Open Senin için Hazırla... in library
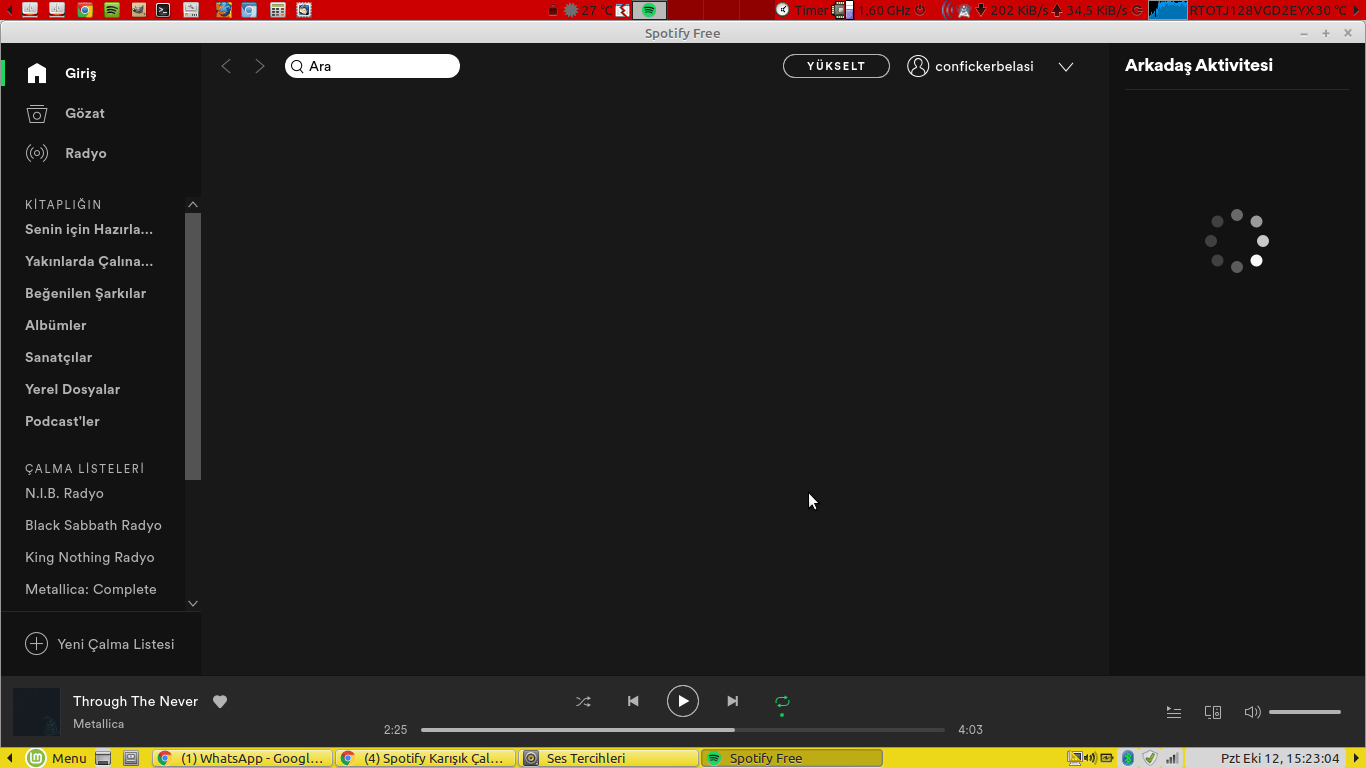This screenshot has height=768, width=1366. coord(89,229)
